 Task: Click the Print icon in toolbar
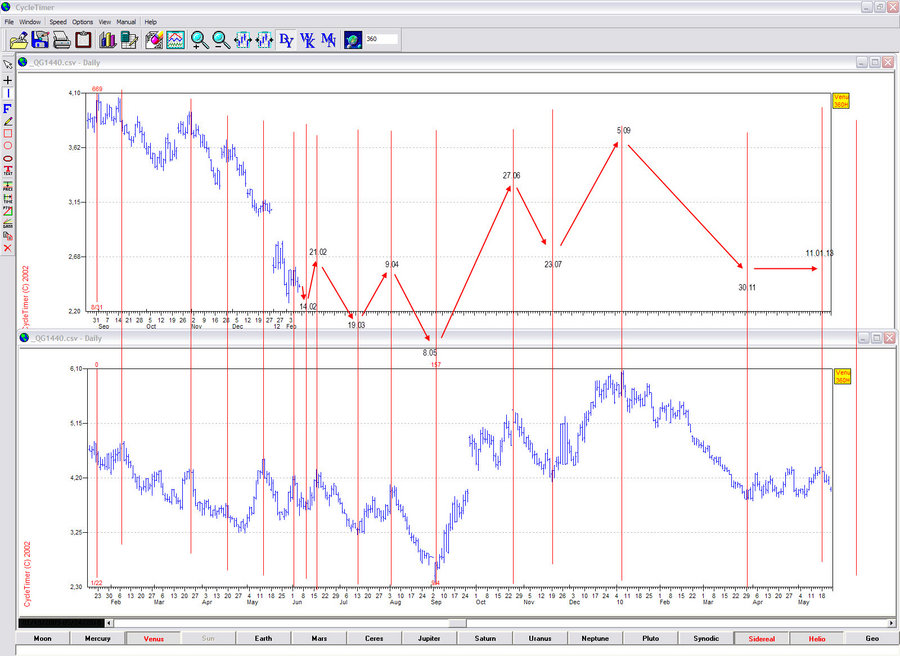click(x=61, y=40)
